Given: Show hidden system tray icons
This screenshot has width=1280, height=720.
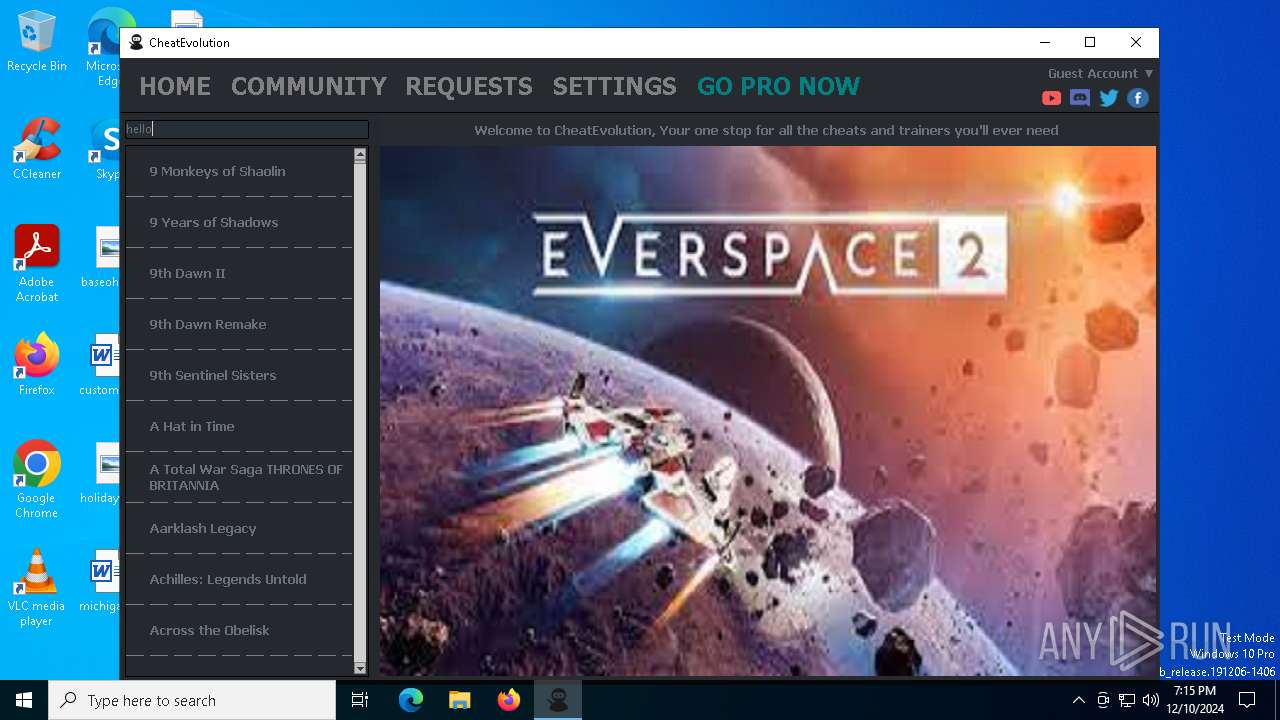Looking at the screenshot, I should pyautogui.click(x=1078, y=700).
